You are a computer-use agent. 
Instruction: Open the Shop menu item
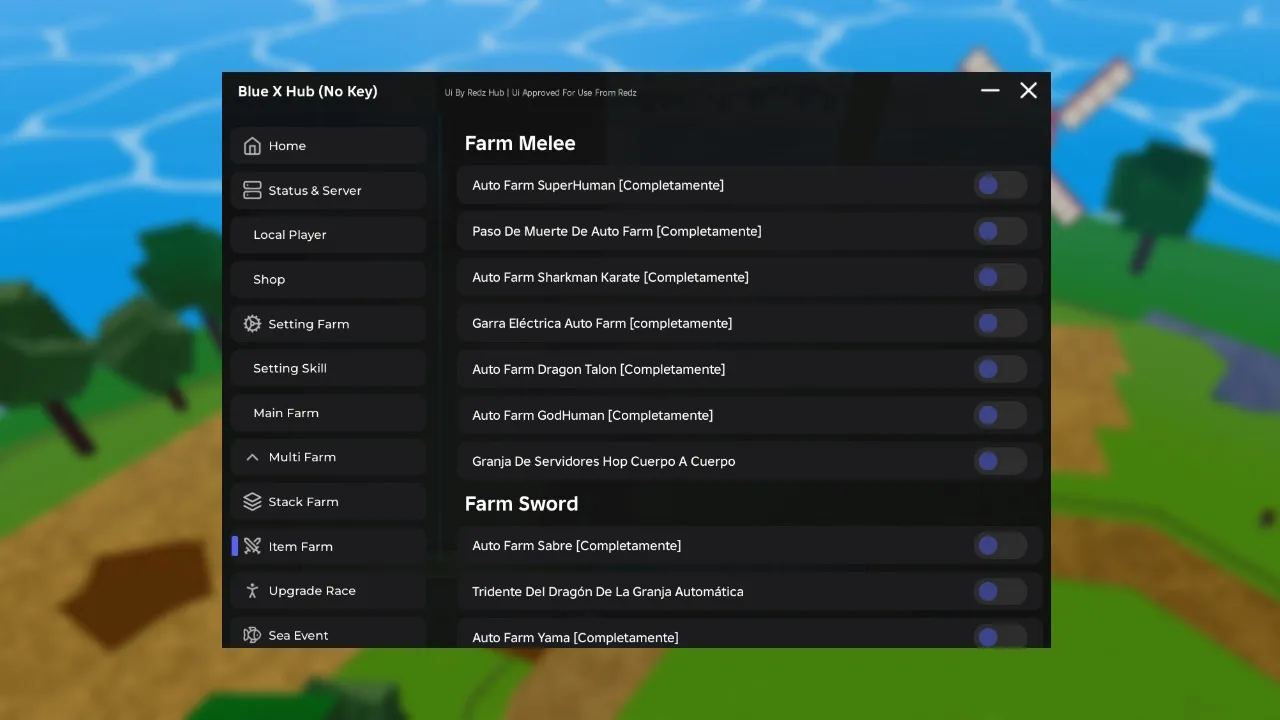click(x=328, y=279)
